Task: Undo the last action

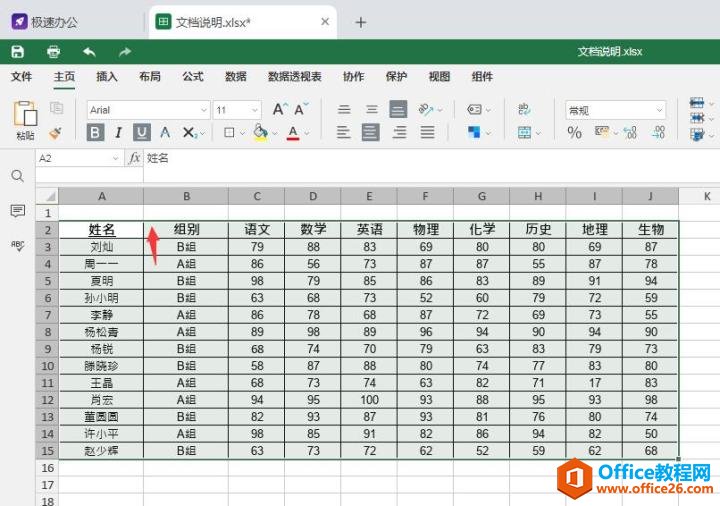Action: click(89, 51)
